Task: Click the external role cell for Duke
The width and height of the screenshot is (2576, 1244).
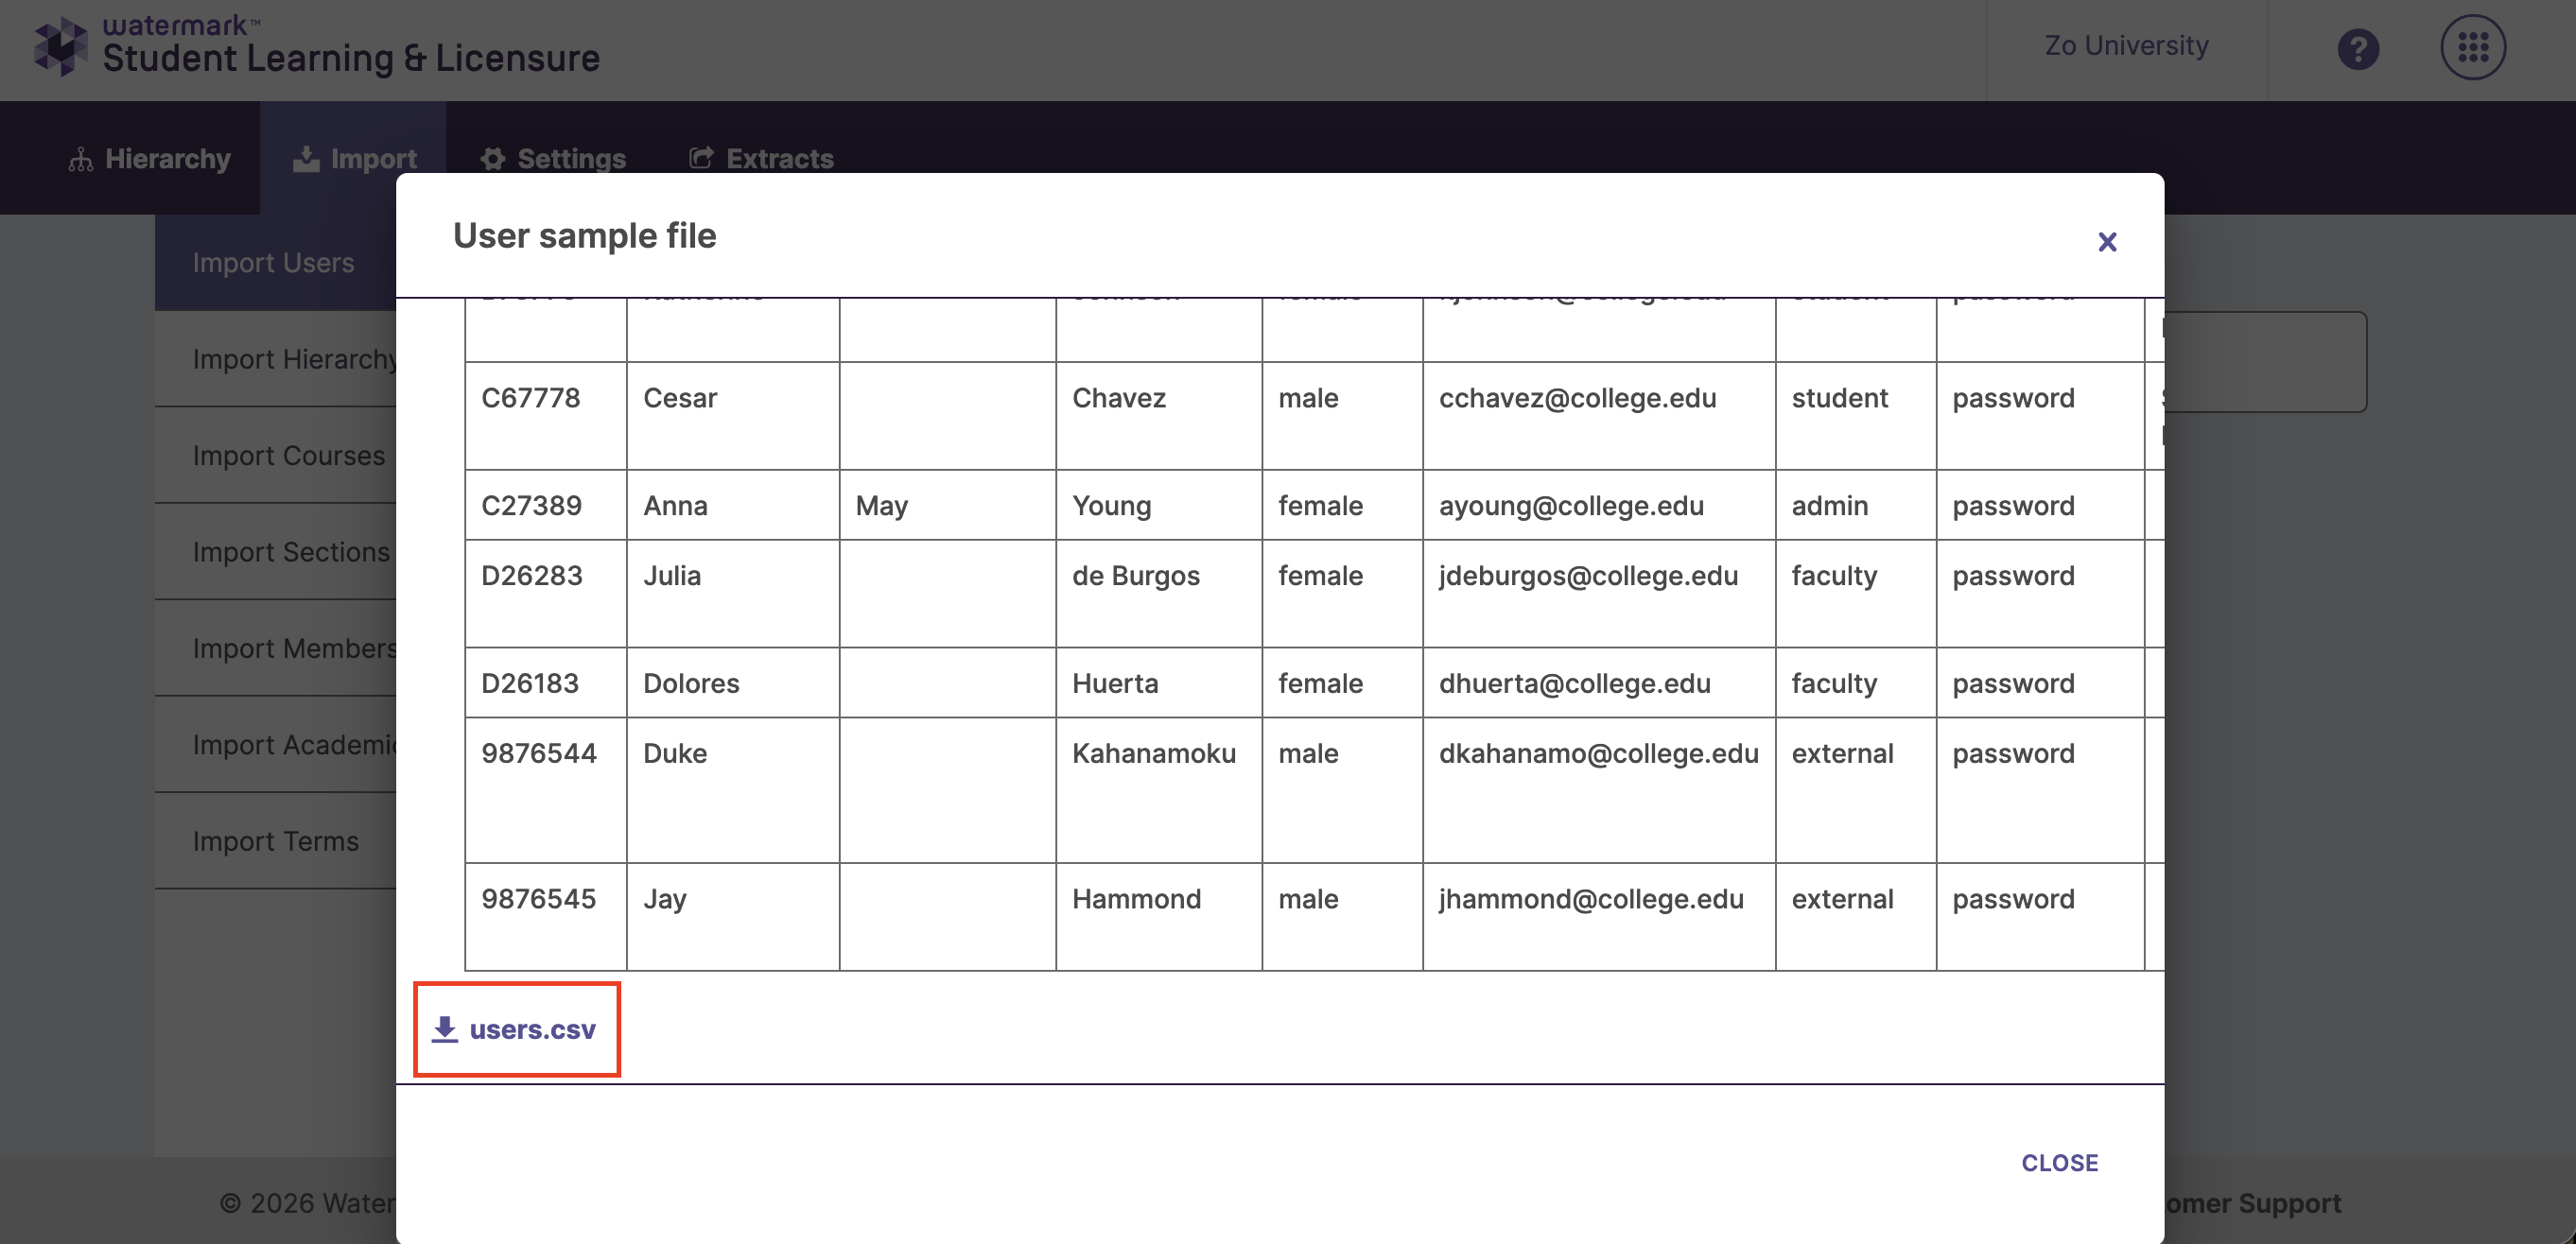Action: (x=1856, y=790)
